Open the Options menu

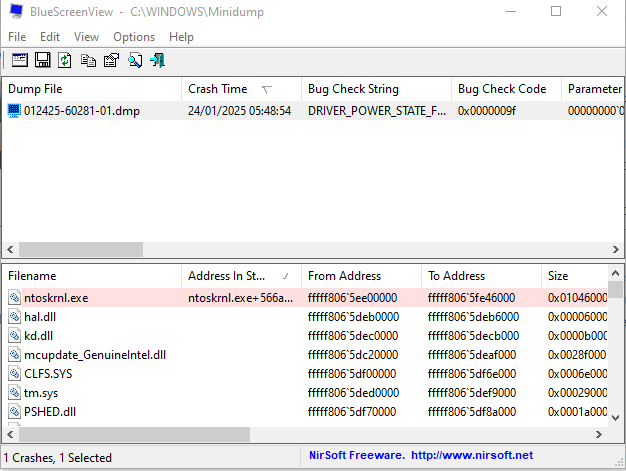[134, 37]
